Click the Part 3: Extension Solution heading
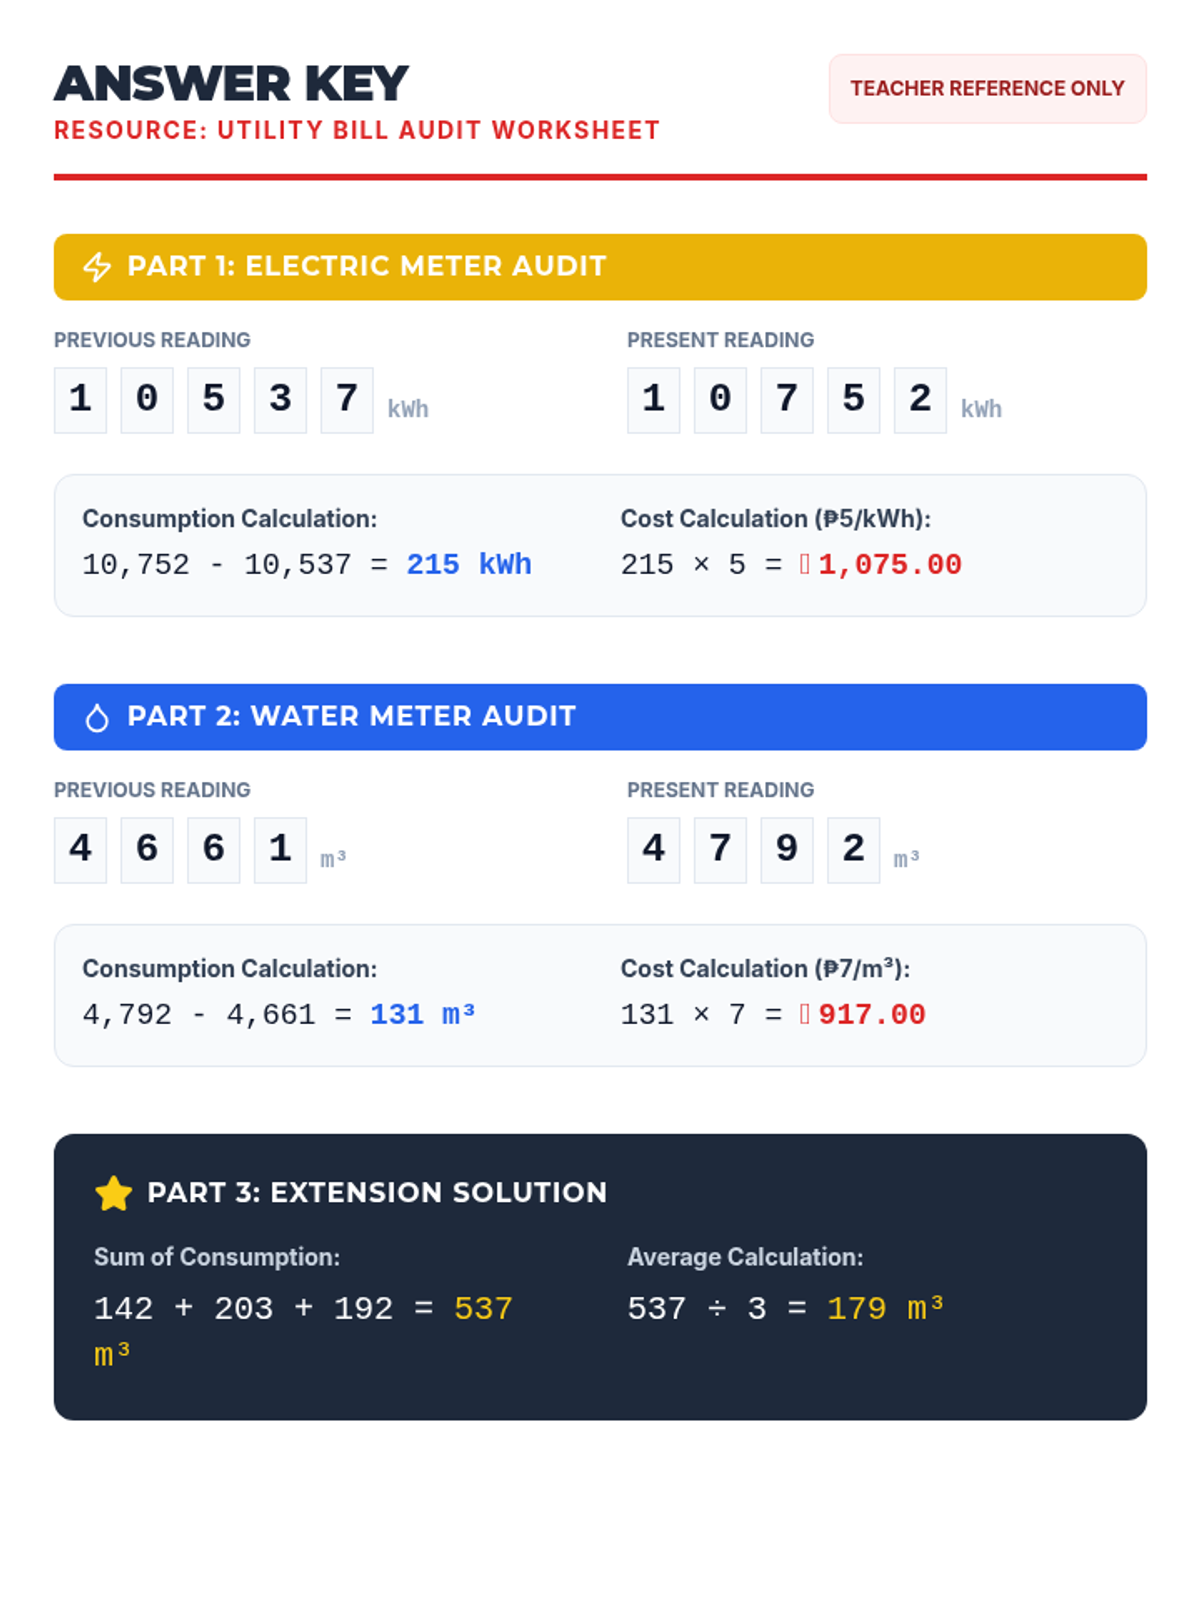The width and height of the screenshot is (1200, 1600). (377, 1192)
